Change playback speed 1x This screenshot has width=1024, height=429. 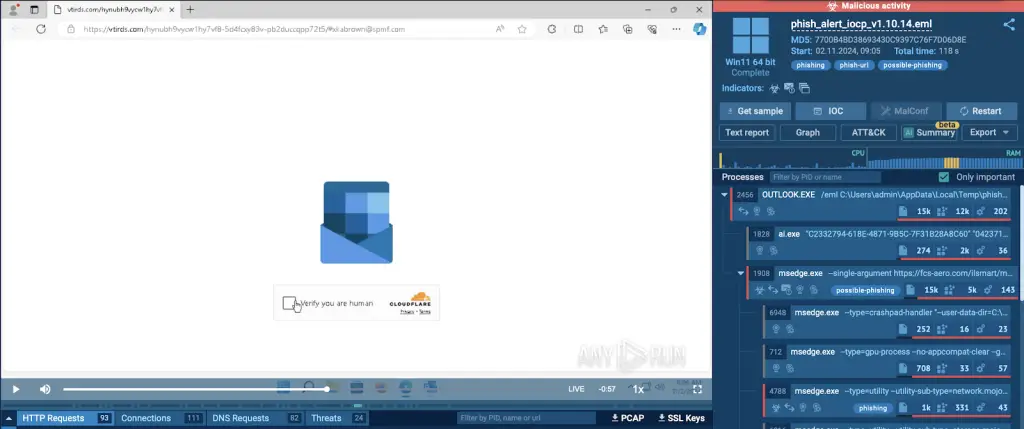point(638,389)
